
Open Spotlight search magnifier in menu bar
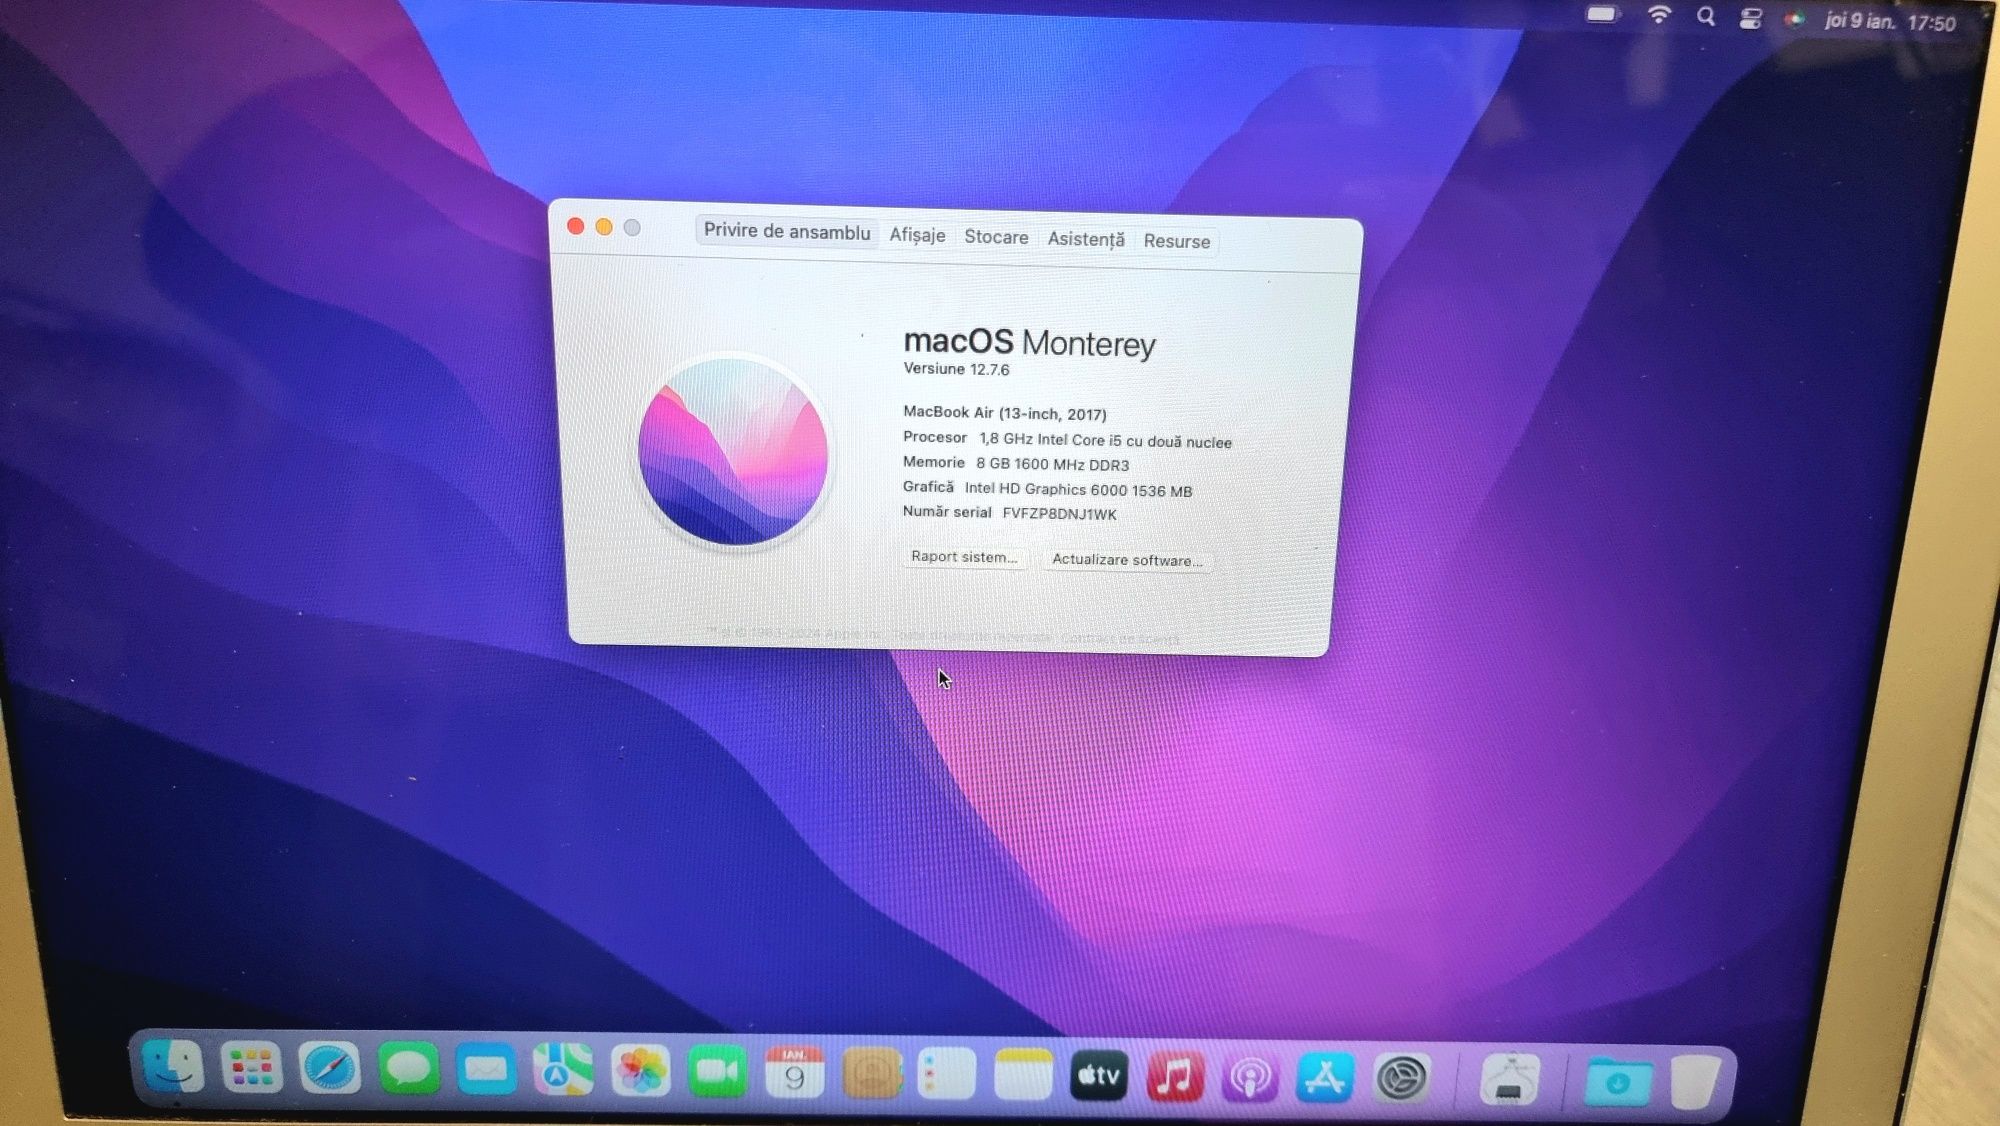1706,16
